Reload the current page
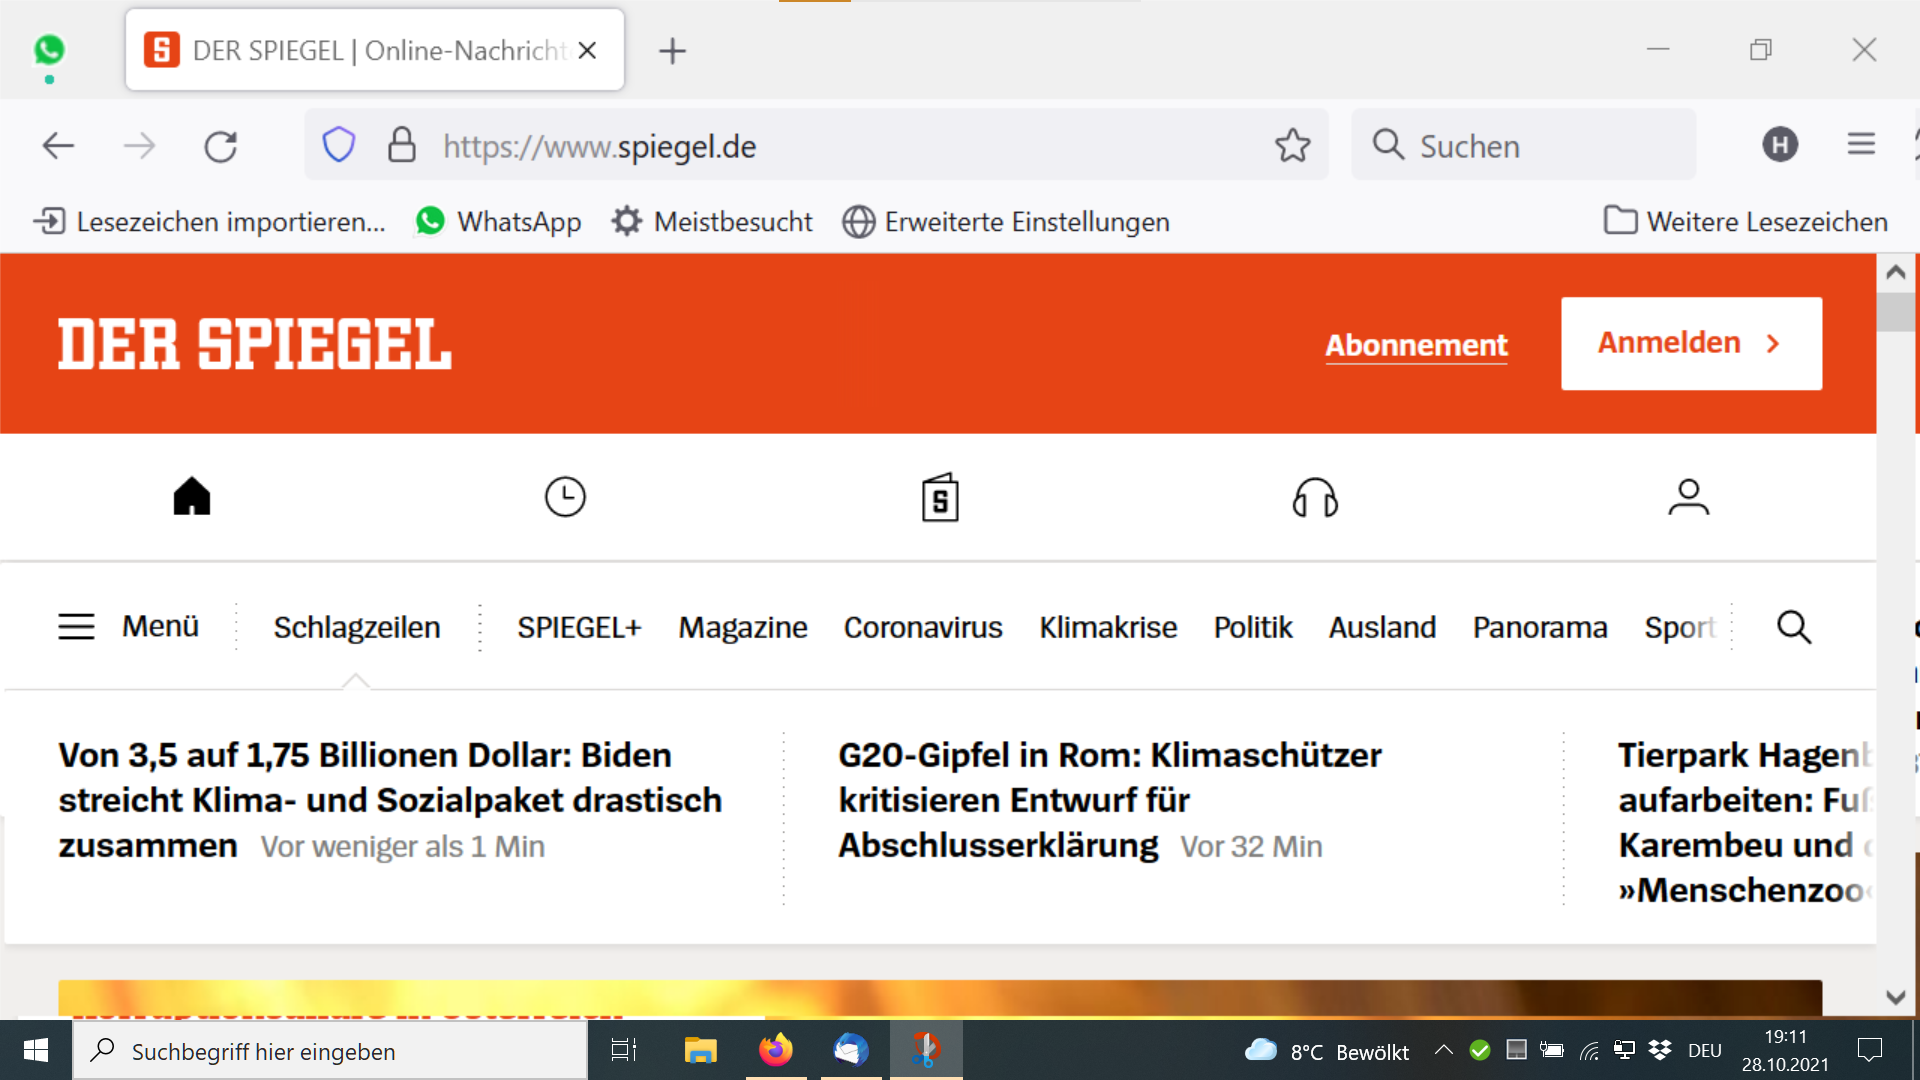Image resolution: width=1920 pixels, height=1080 pixels. click(x=220, y=146)
